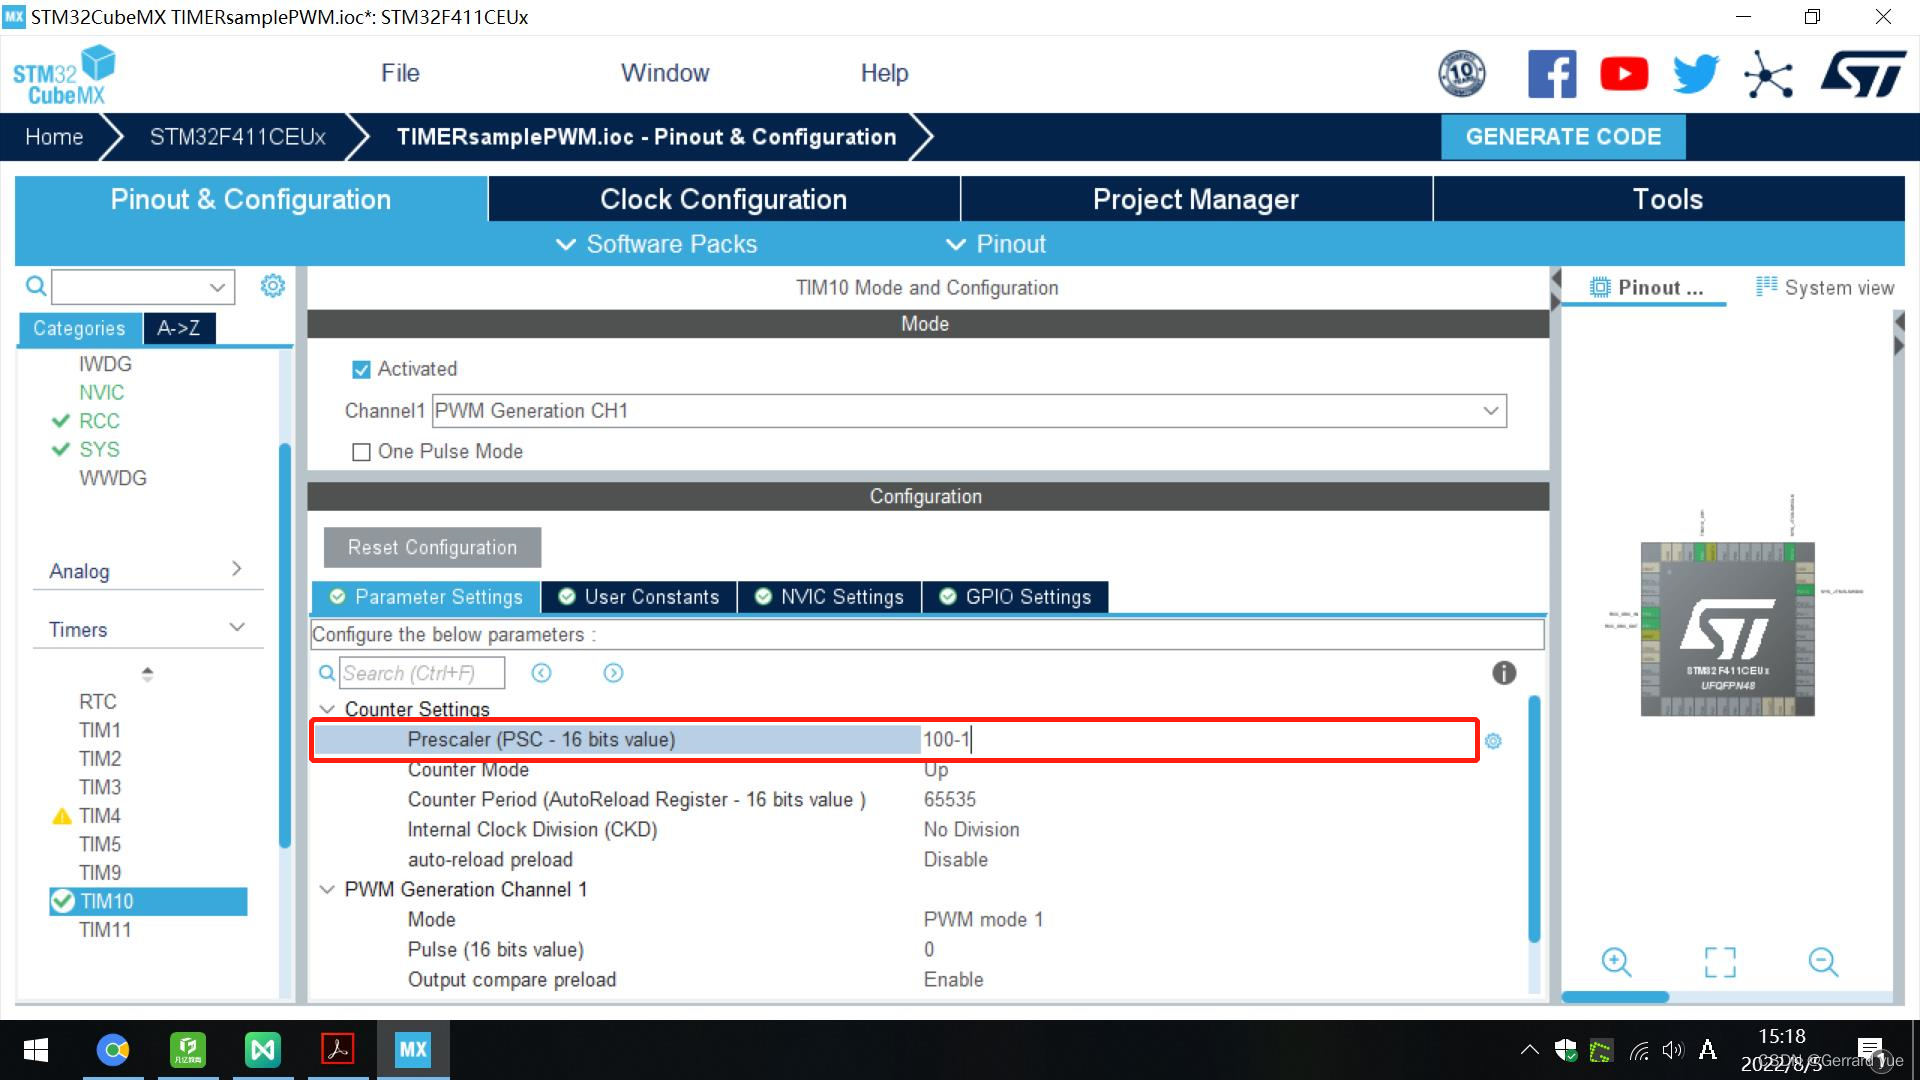Viewport: 1920px width, 1080px height.
Task: Click the parameter search magnifier icon
Action: click(327, 673)
